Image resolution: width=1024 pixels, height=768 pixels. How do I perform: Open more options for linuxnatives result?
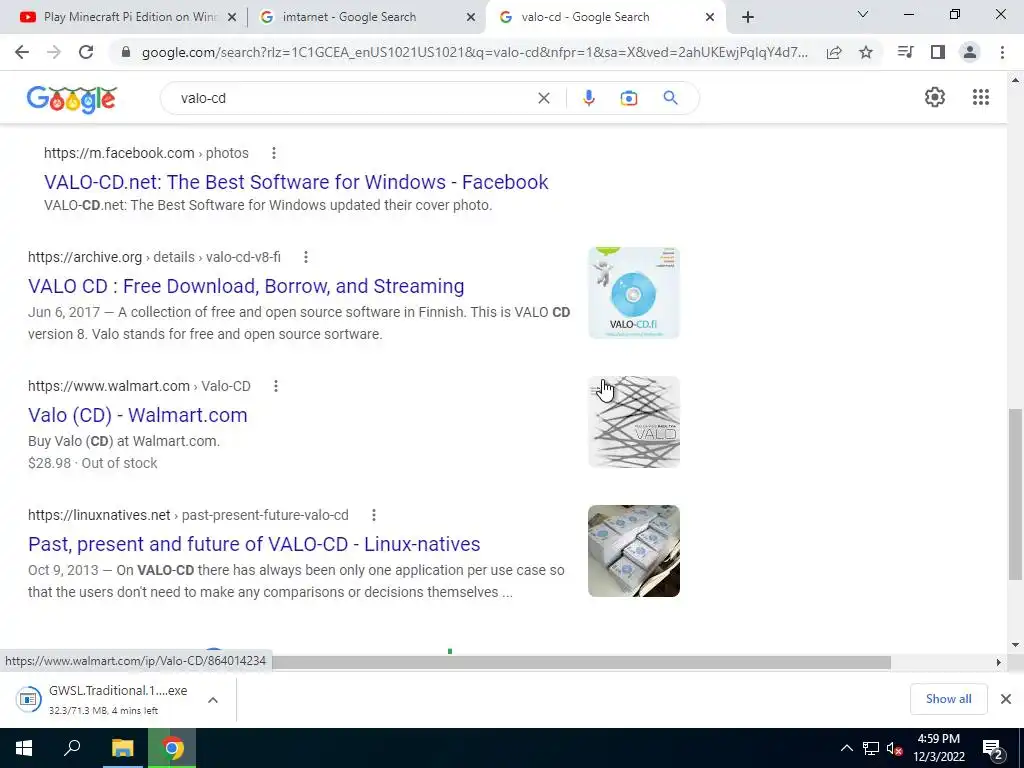click(x=374, y=515)
